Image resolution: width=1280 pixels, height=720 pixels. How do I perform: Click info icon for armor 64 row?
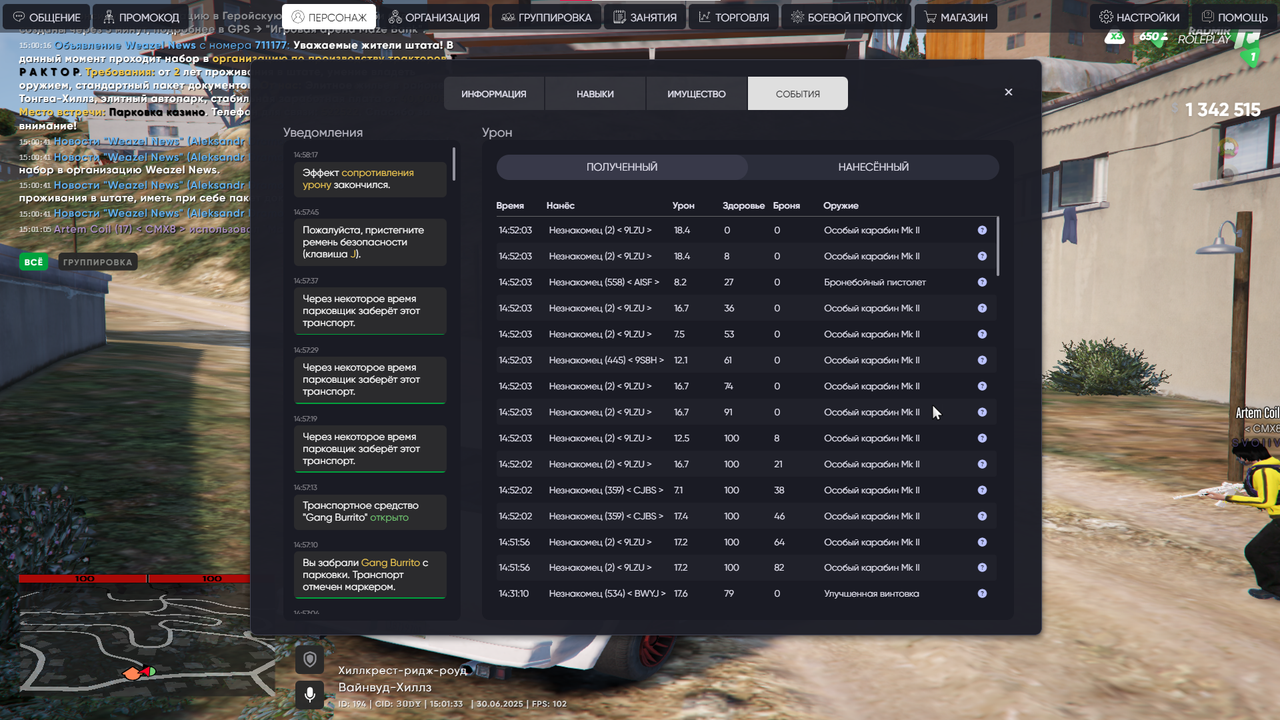(982, 541)
